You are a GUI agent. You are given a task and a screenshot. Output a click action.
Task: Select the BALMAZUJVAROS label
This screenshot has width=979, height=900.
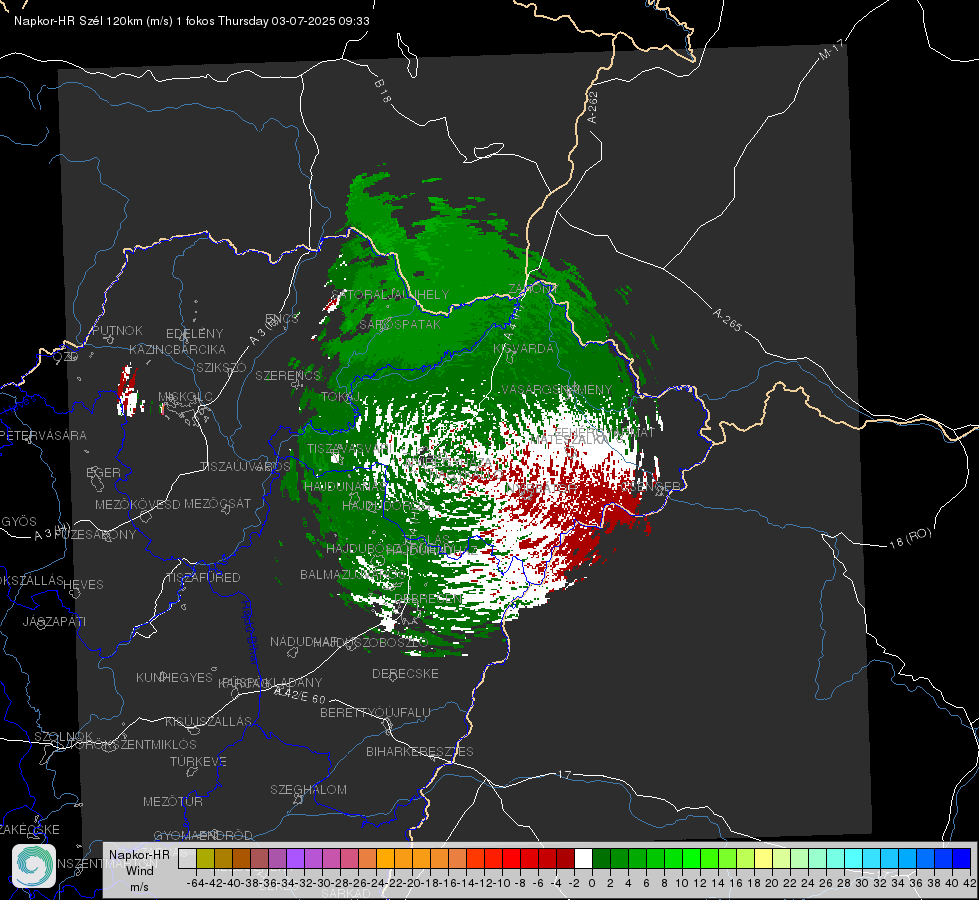(353, 574)
